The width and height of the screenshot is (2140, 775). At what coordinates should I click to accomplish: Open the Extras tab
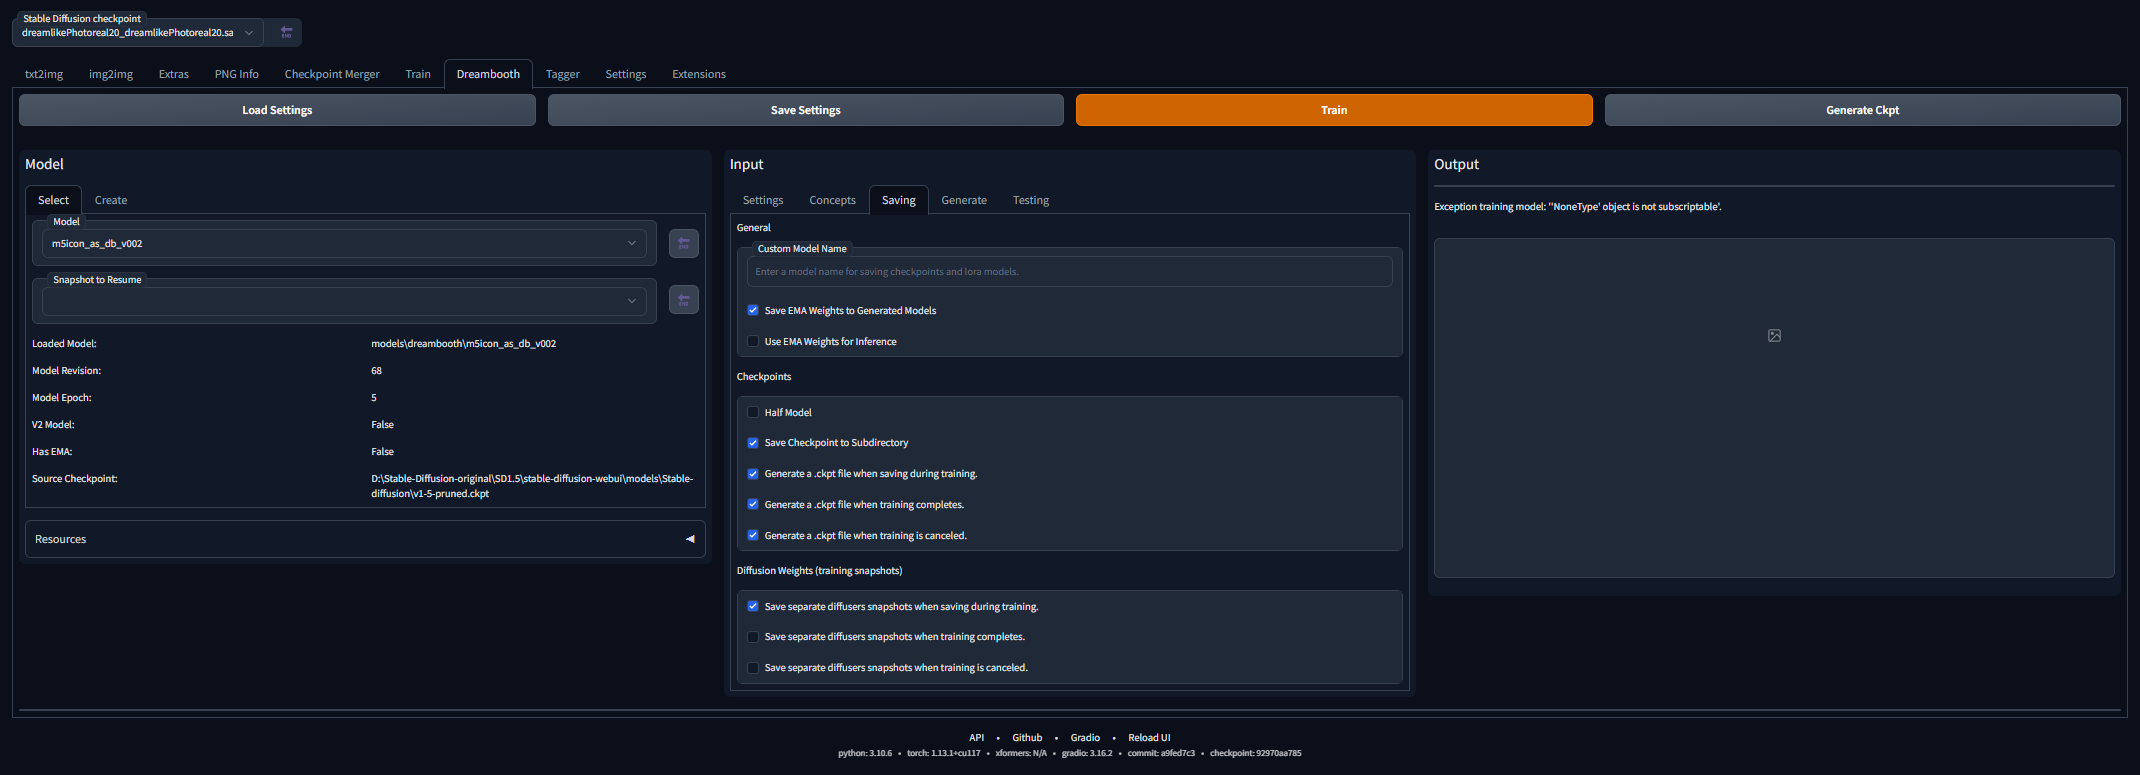tap(174, 74)
